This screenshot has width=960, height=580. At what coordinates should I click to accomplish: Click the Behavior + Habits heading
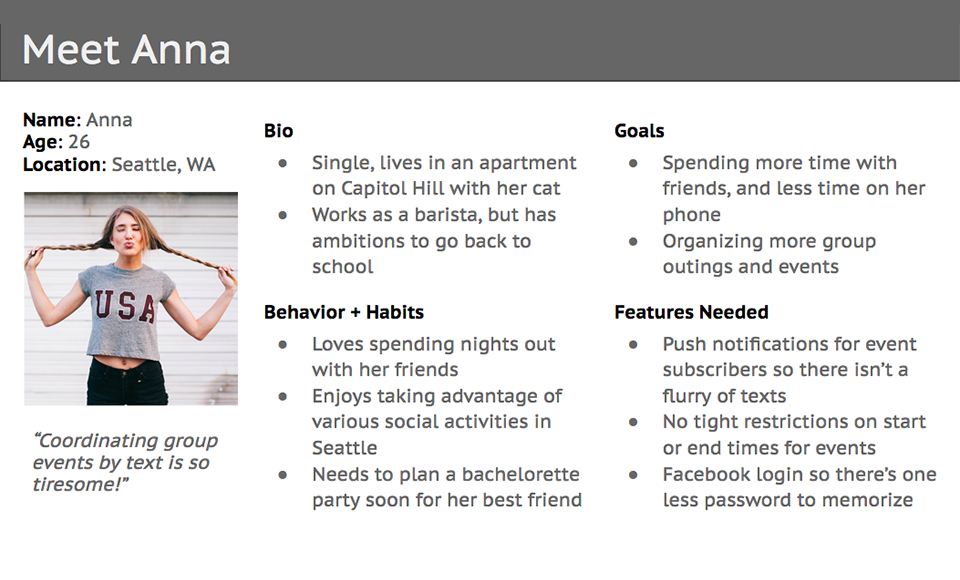(x=344, y=312)
